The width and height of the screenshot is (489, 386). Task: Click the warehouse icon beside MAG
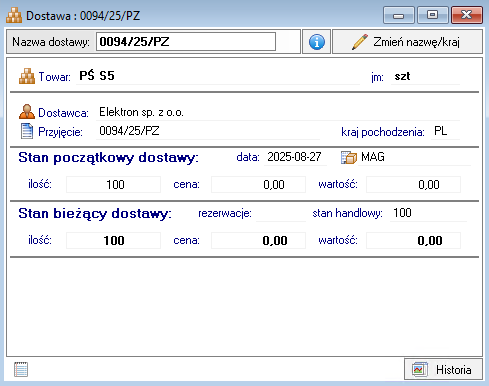349,157
